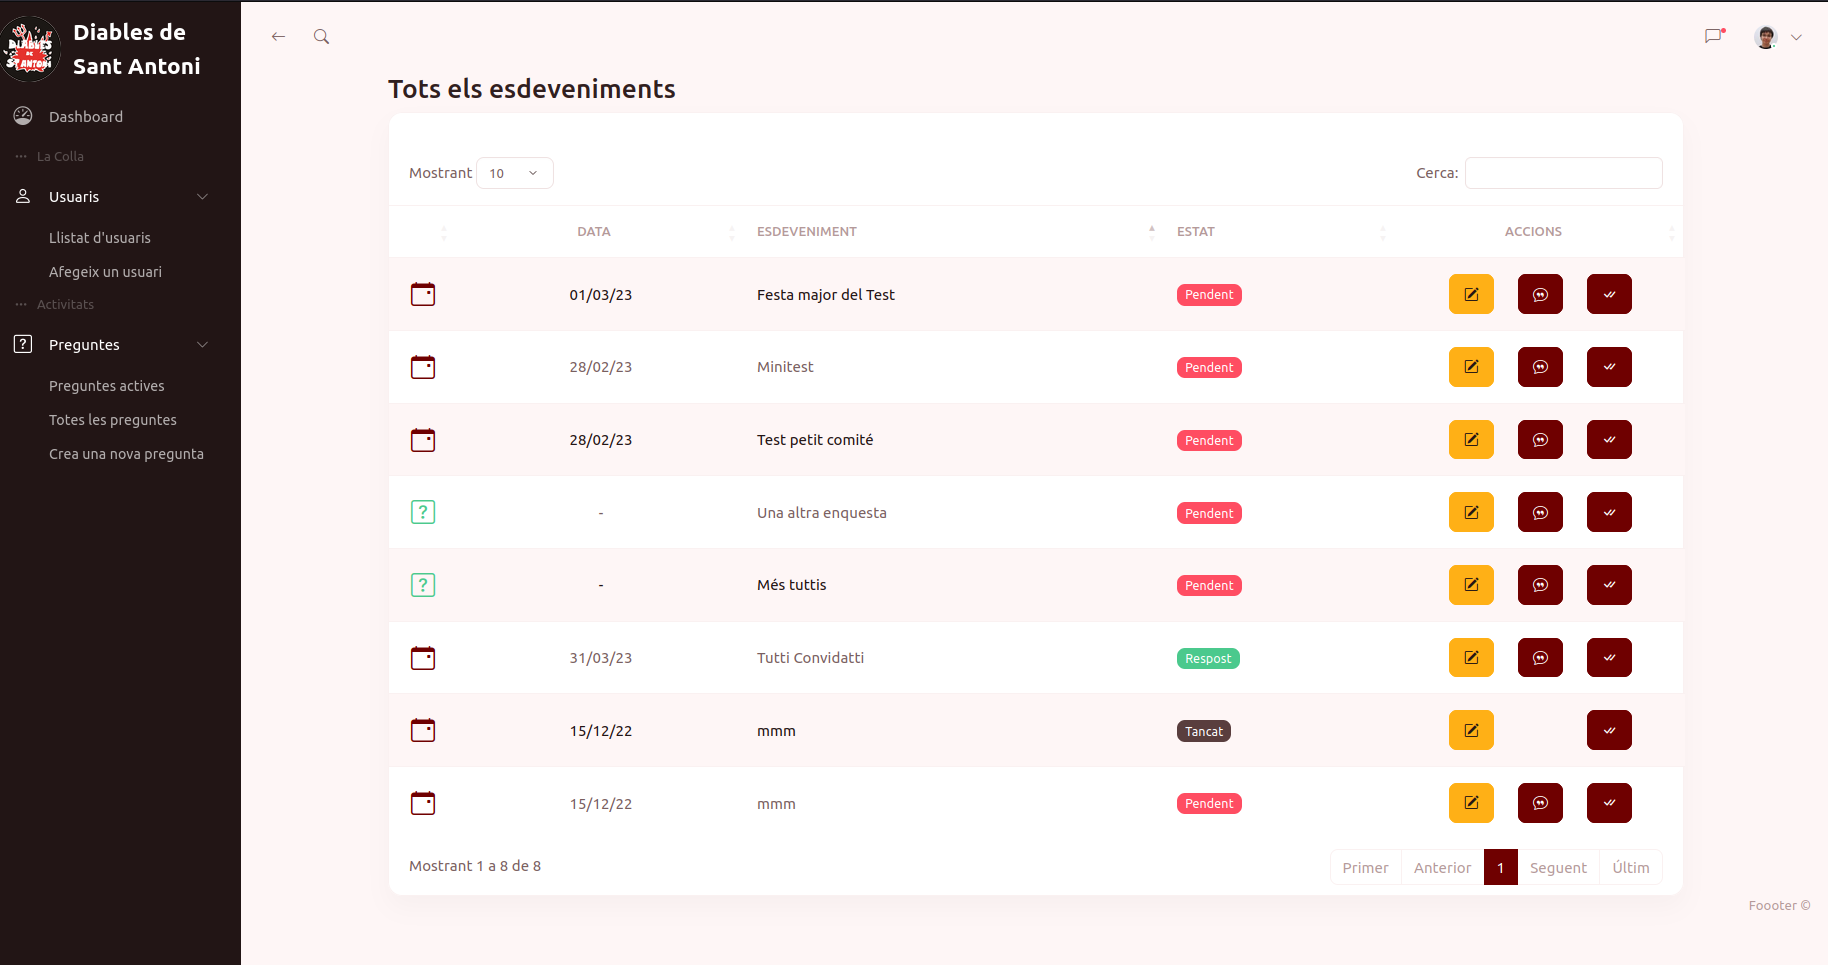
Task: Open Dashboard in the sidebar
Action: click(86, 117)
